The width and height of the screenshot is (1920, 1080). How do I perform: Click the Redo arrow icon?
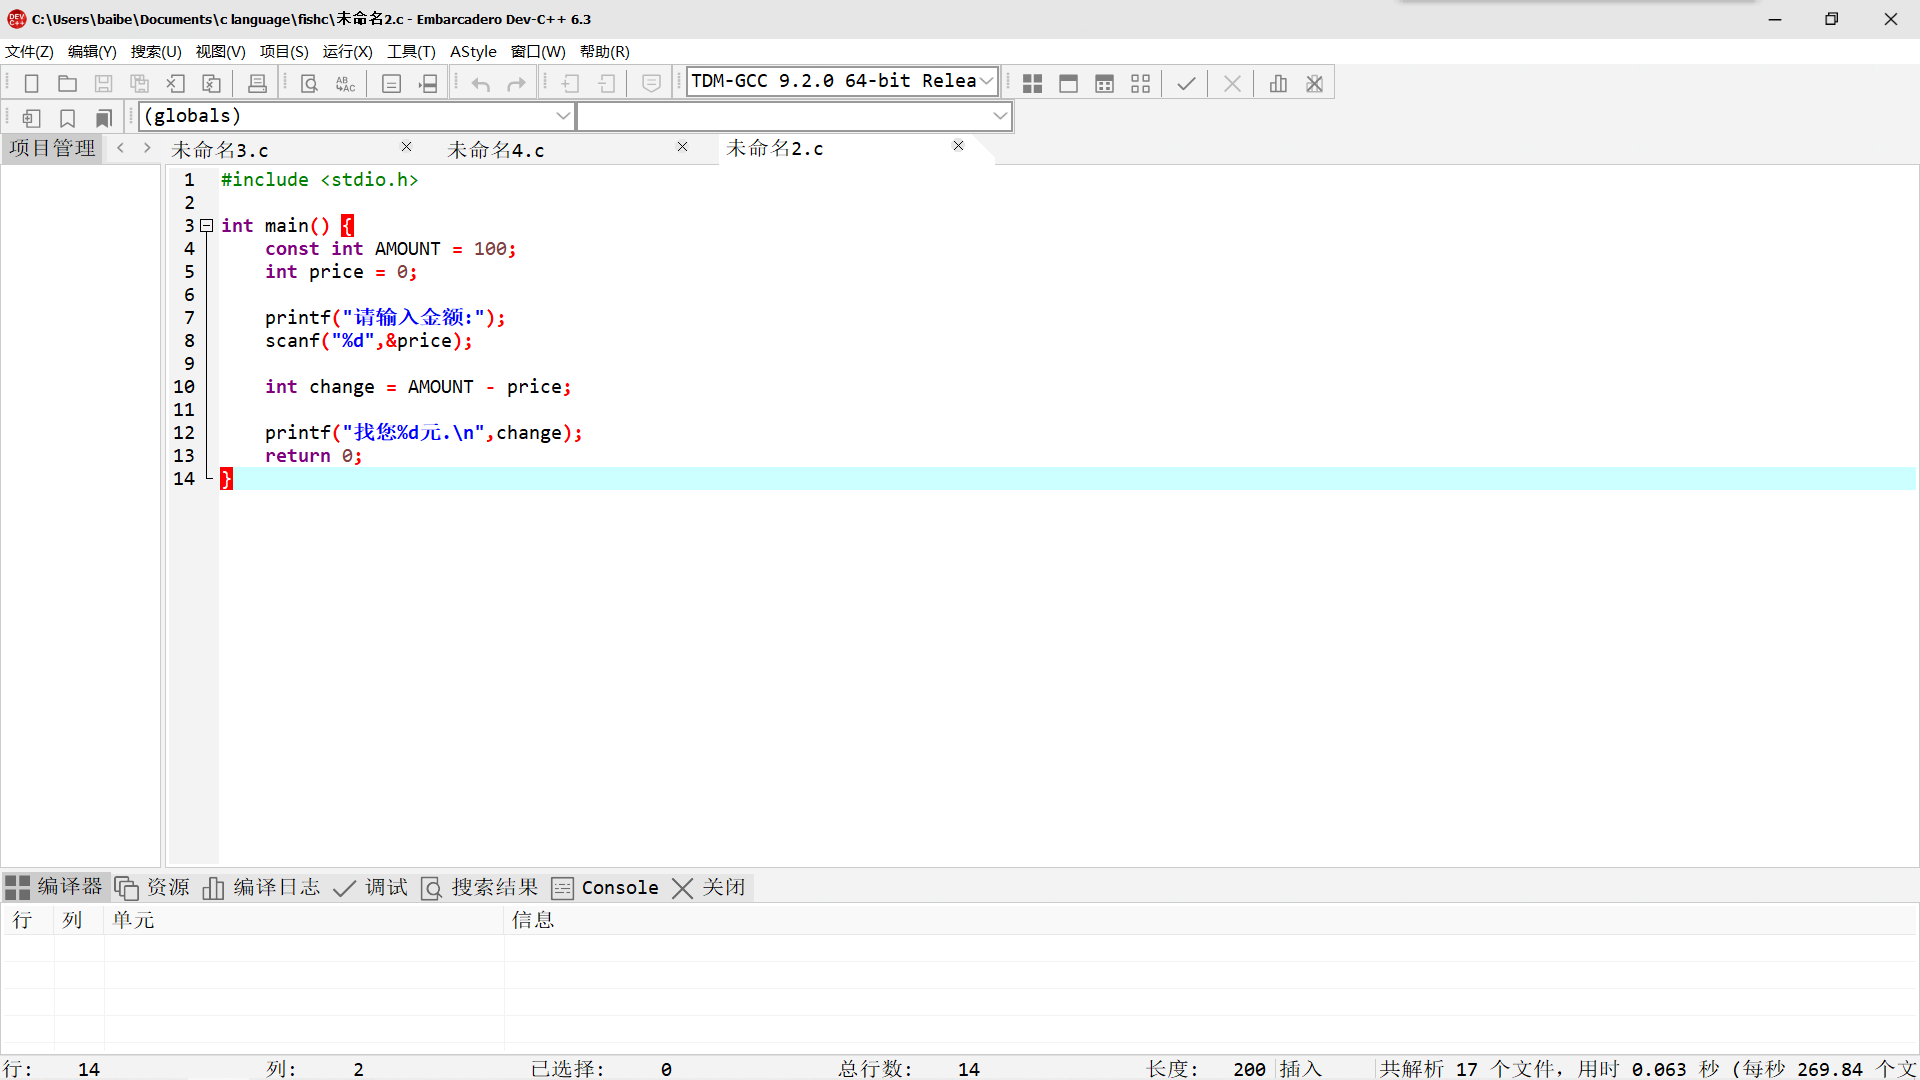516,84
